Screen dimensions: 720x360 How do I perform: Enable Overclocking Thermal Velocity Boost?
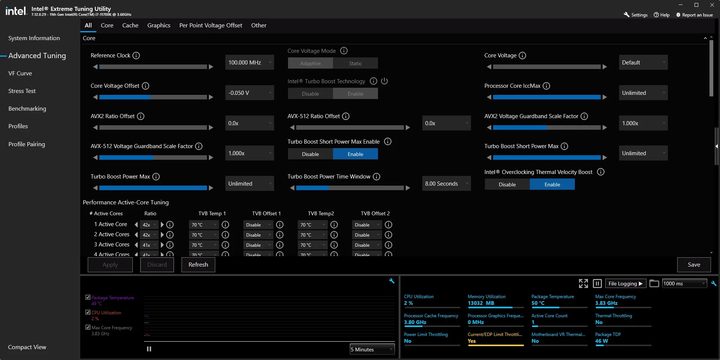[552, 184]
